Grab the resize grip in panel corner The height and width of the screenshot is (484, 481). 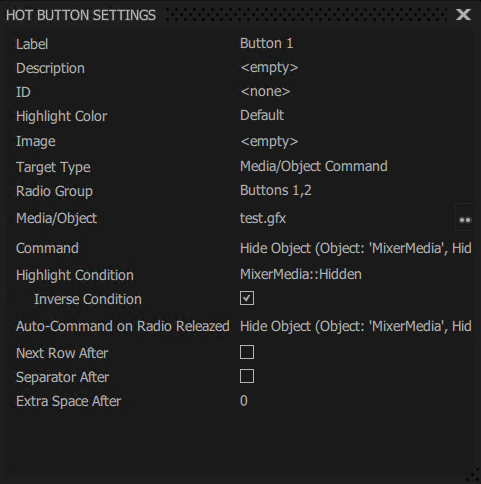point(473,475)
